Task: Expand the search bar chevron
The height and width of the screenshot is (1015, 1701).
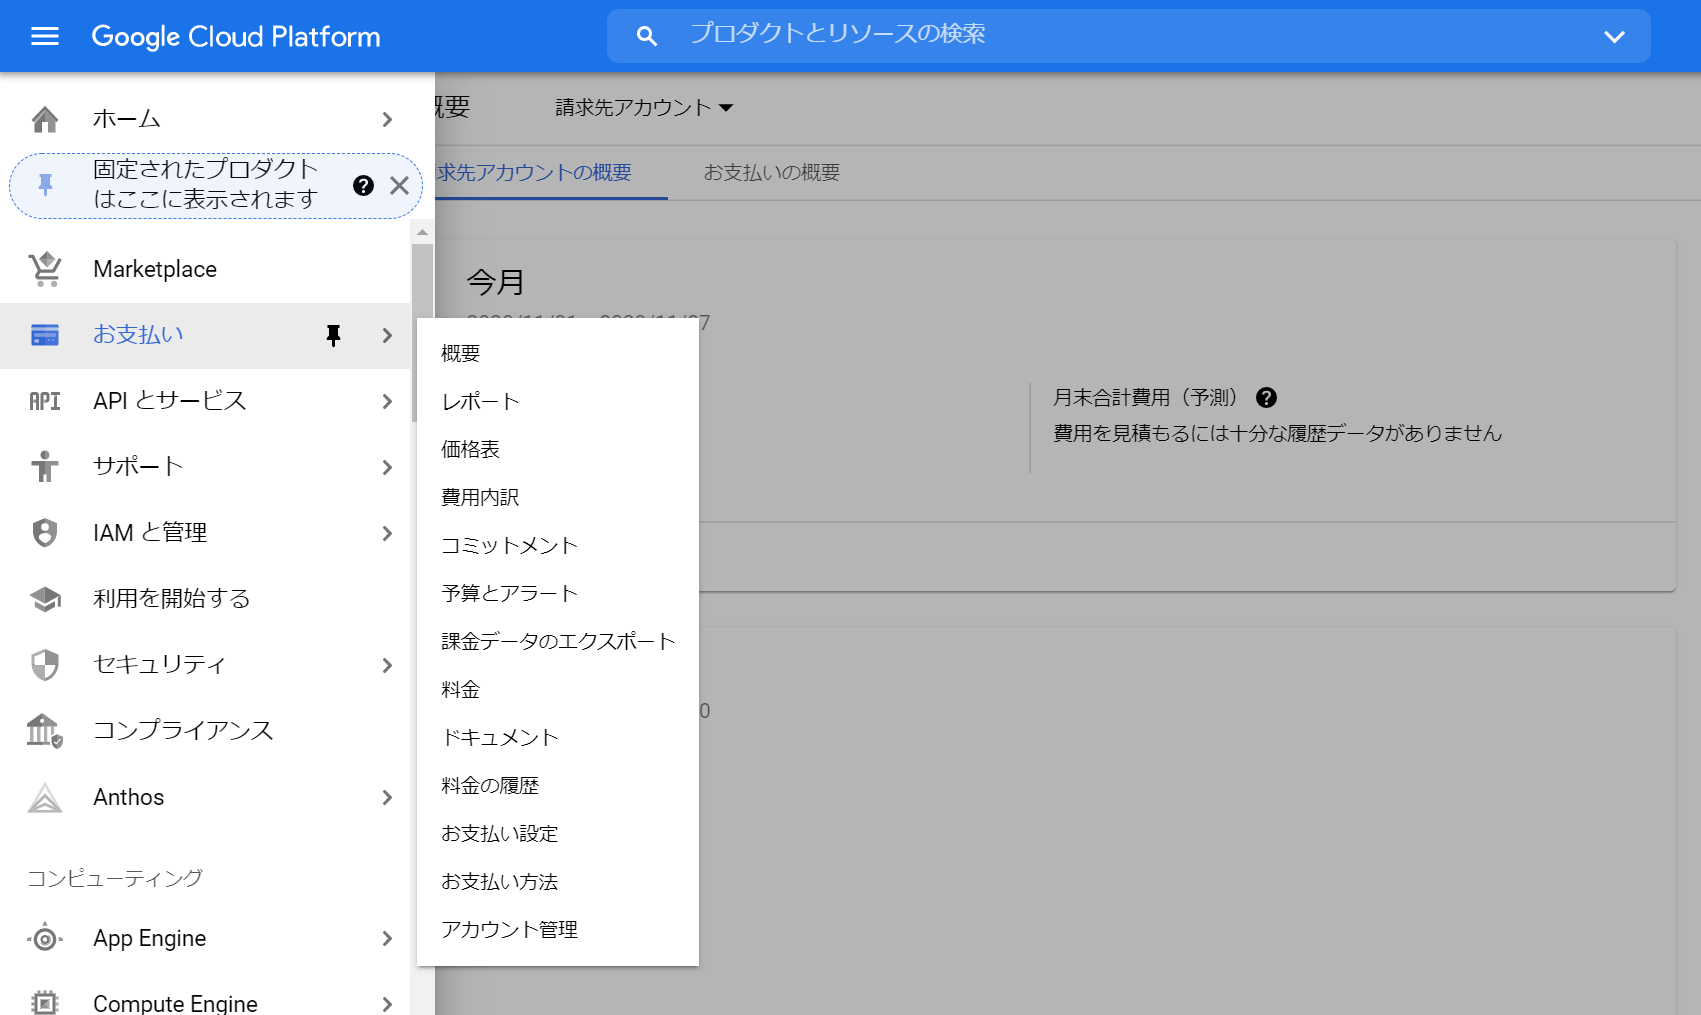Action: [x=1614, y=36]
